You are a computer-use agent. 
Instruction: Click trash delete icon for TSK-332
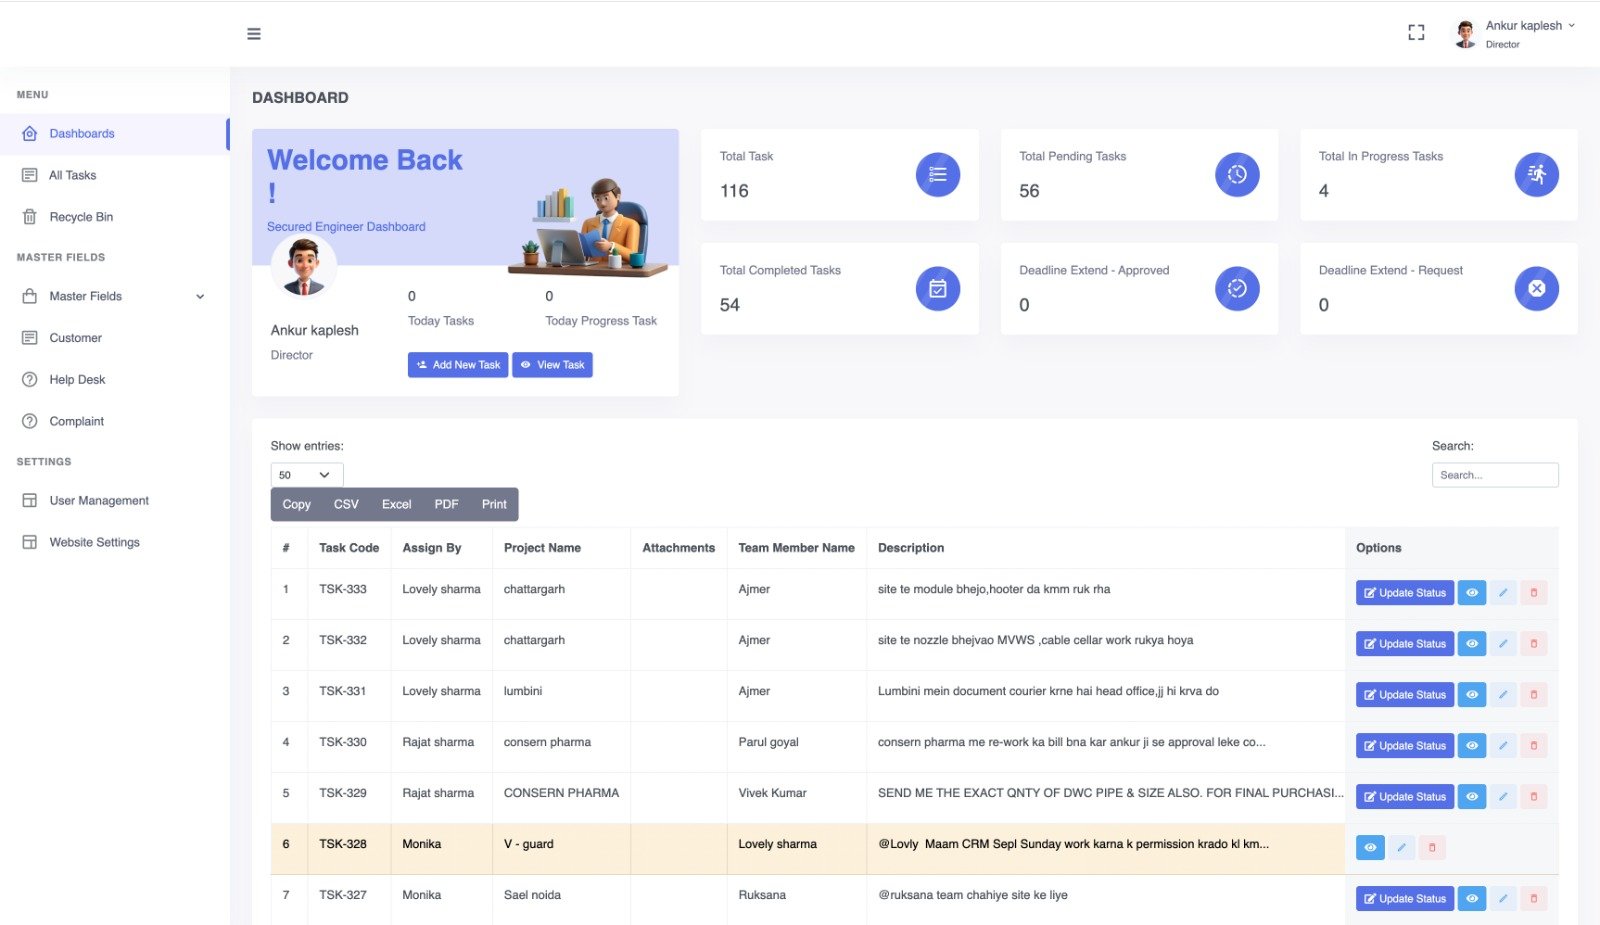(x=1533, y=644)
